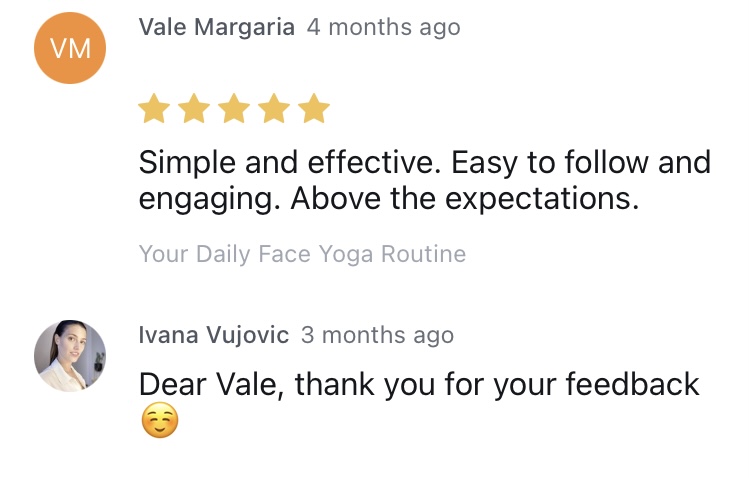
Task: Select the fifth rating star
Action: (314, 109)
